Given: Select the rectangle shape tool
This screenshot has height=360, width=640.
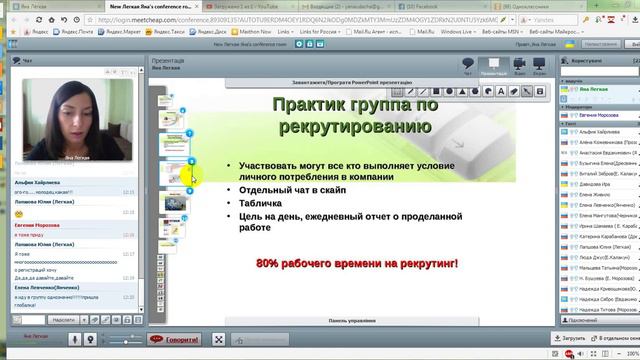Looking at the screenshot, I should coord(436,92).
